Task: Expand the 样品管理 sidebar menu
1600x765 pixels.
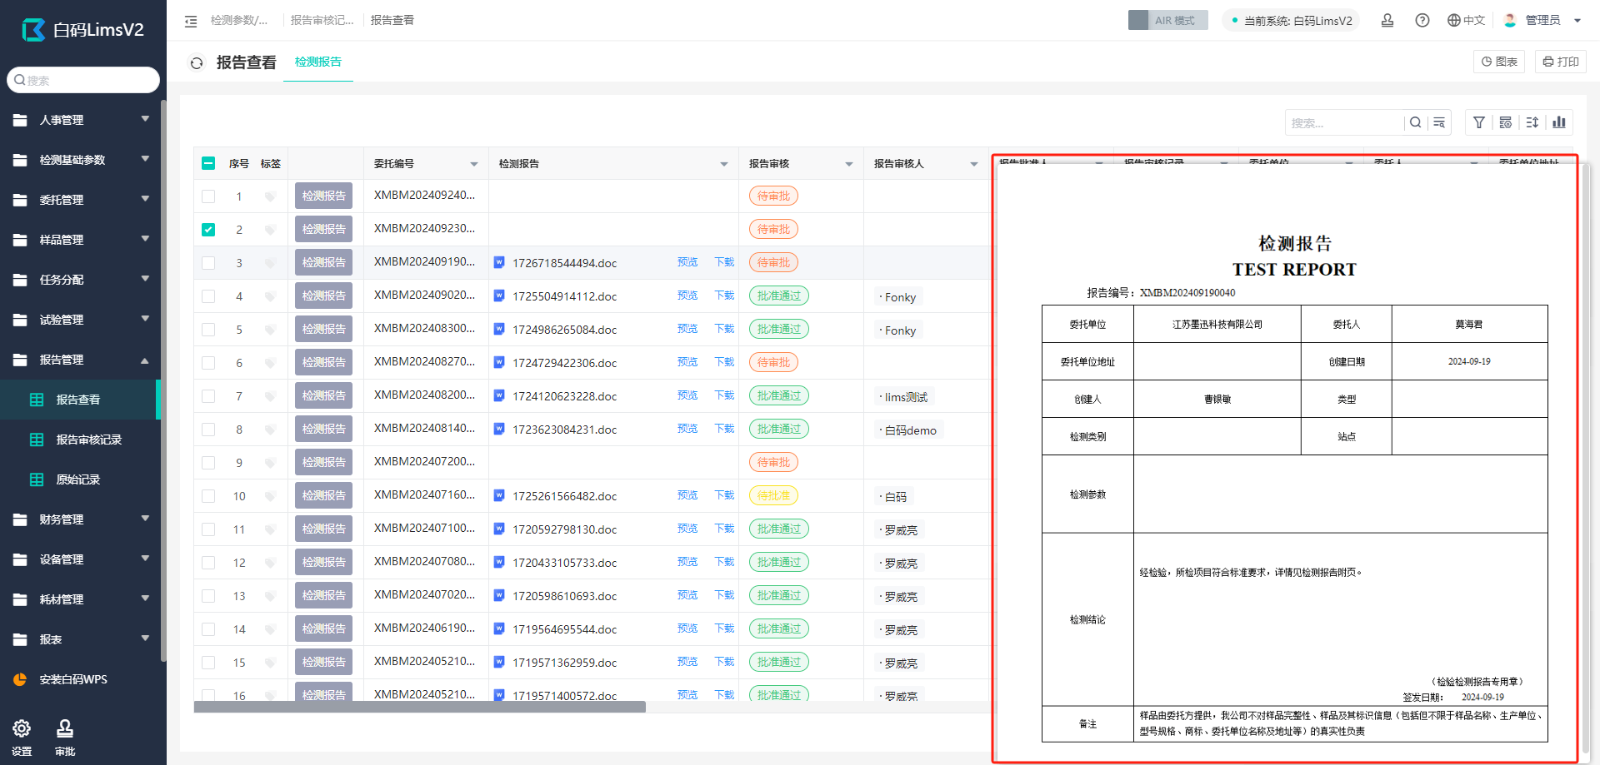Action: [x=80, y=240]
